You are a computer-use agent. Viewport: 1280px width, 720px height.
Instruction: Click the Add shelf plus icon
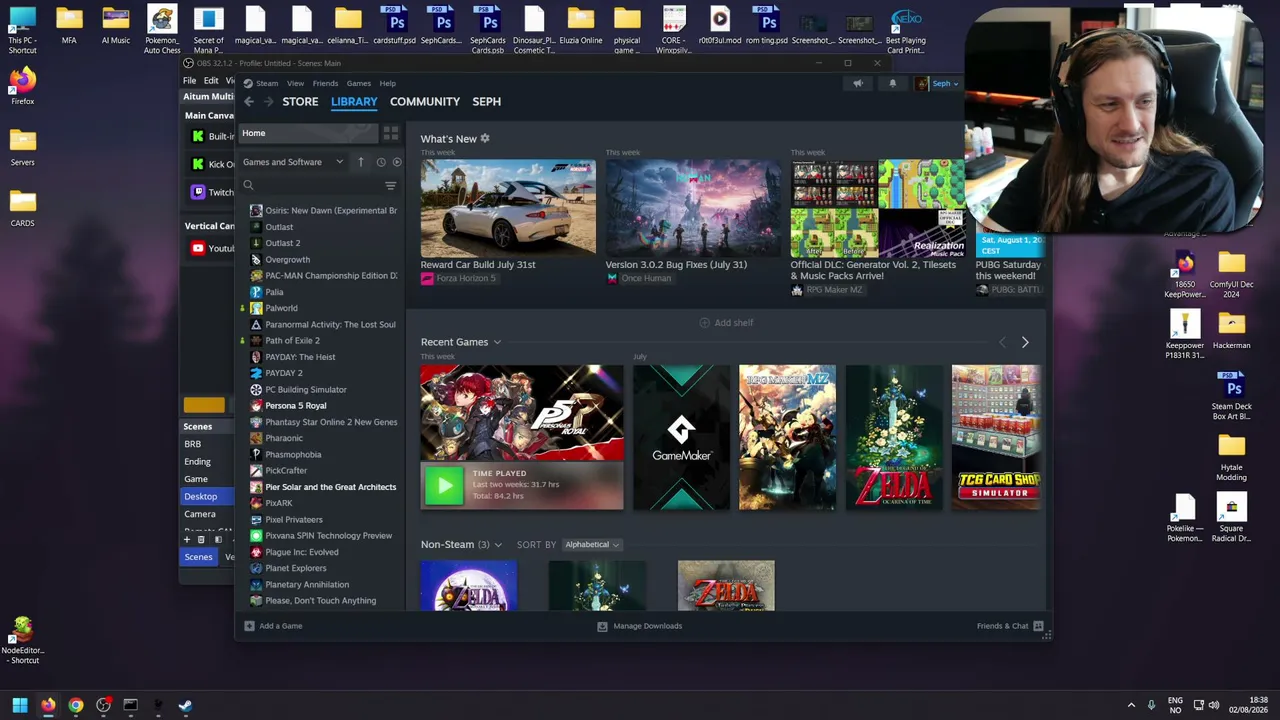click(x=704, y=323)
